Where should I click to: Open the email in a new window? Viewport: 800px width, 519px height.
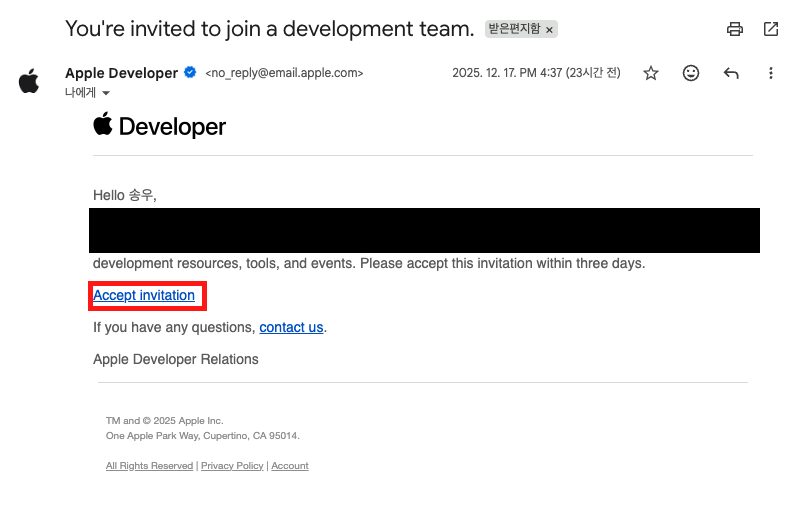tap(771, 29)
